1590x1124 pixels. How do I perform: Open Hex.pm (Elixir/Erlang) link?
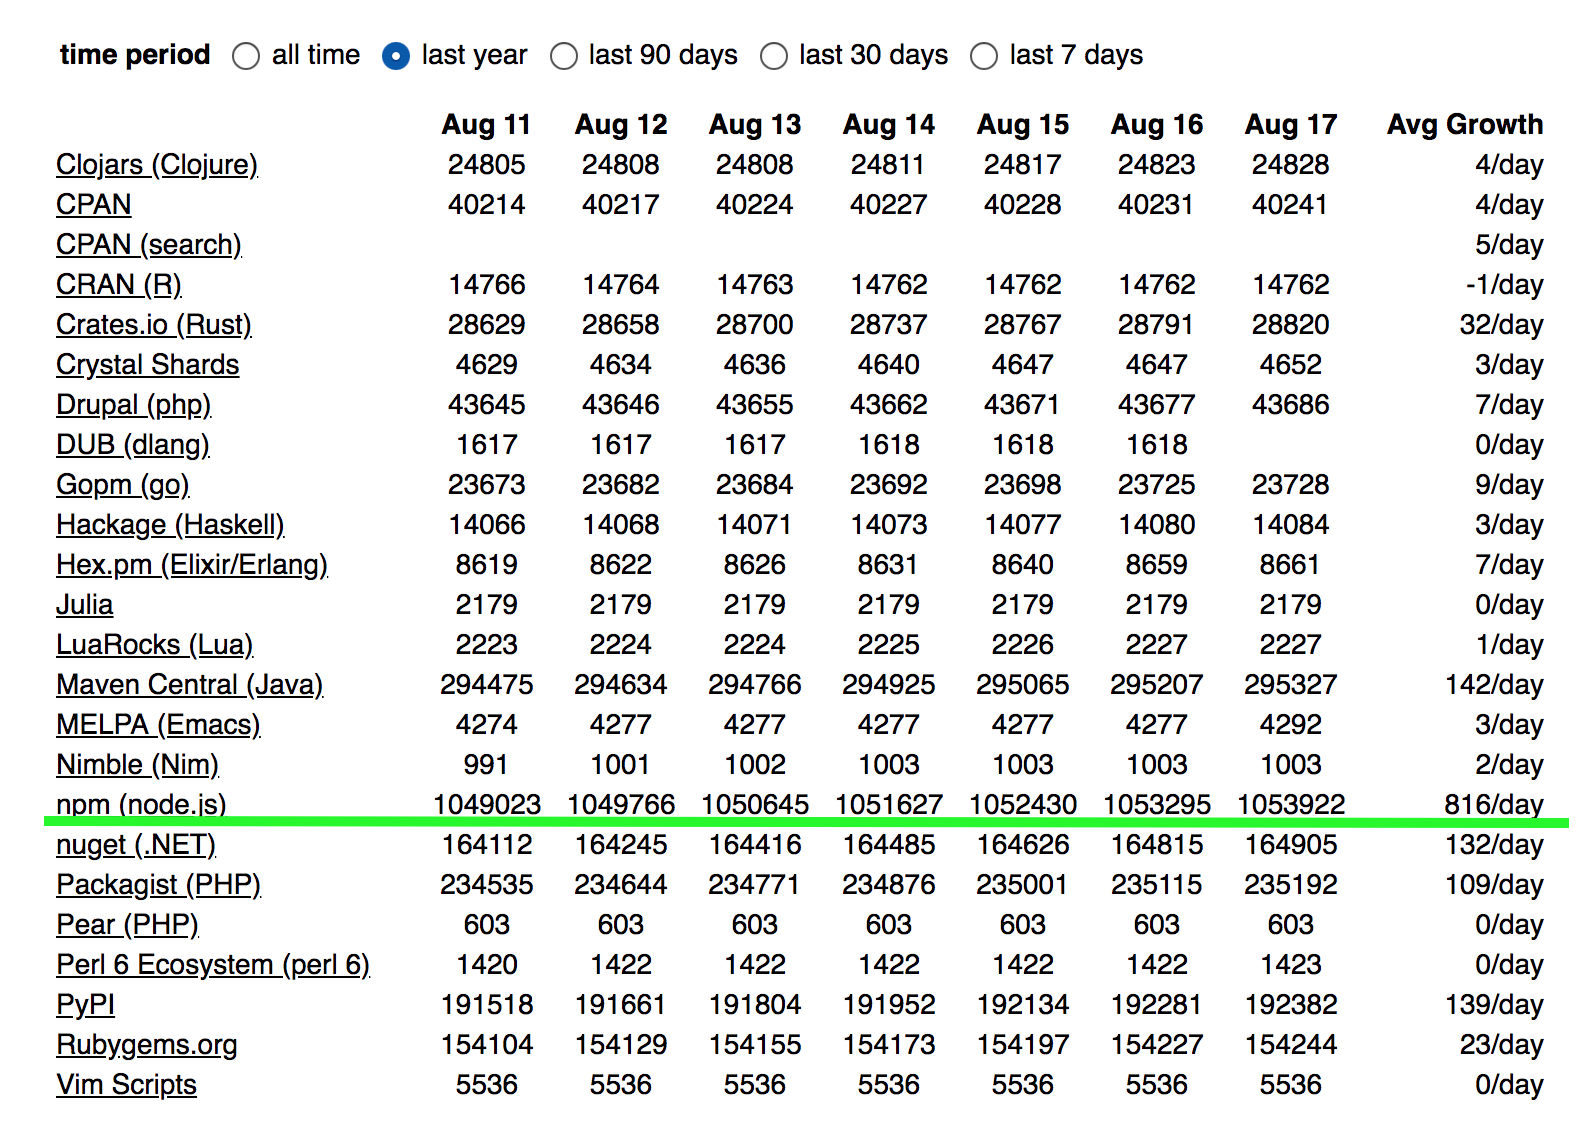(x=192, y=565)
